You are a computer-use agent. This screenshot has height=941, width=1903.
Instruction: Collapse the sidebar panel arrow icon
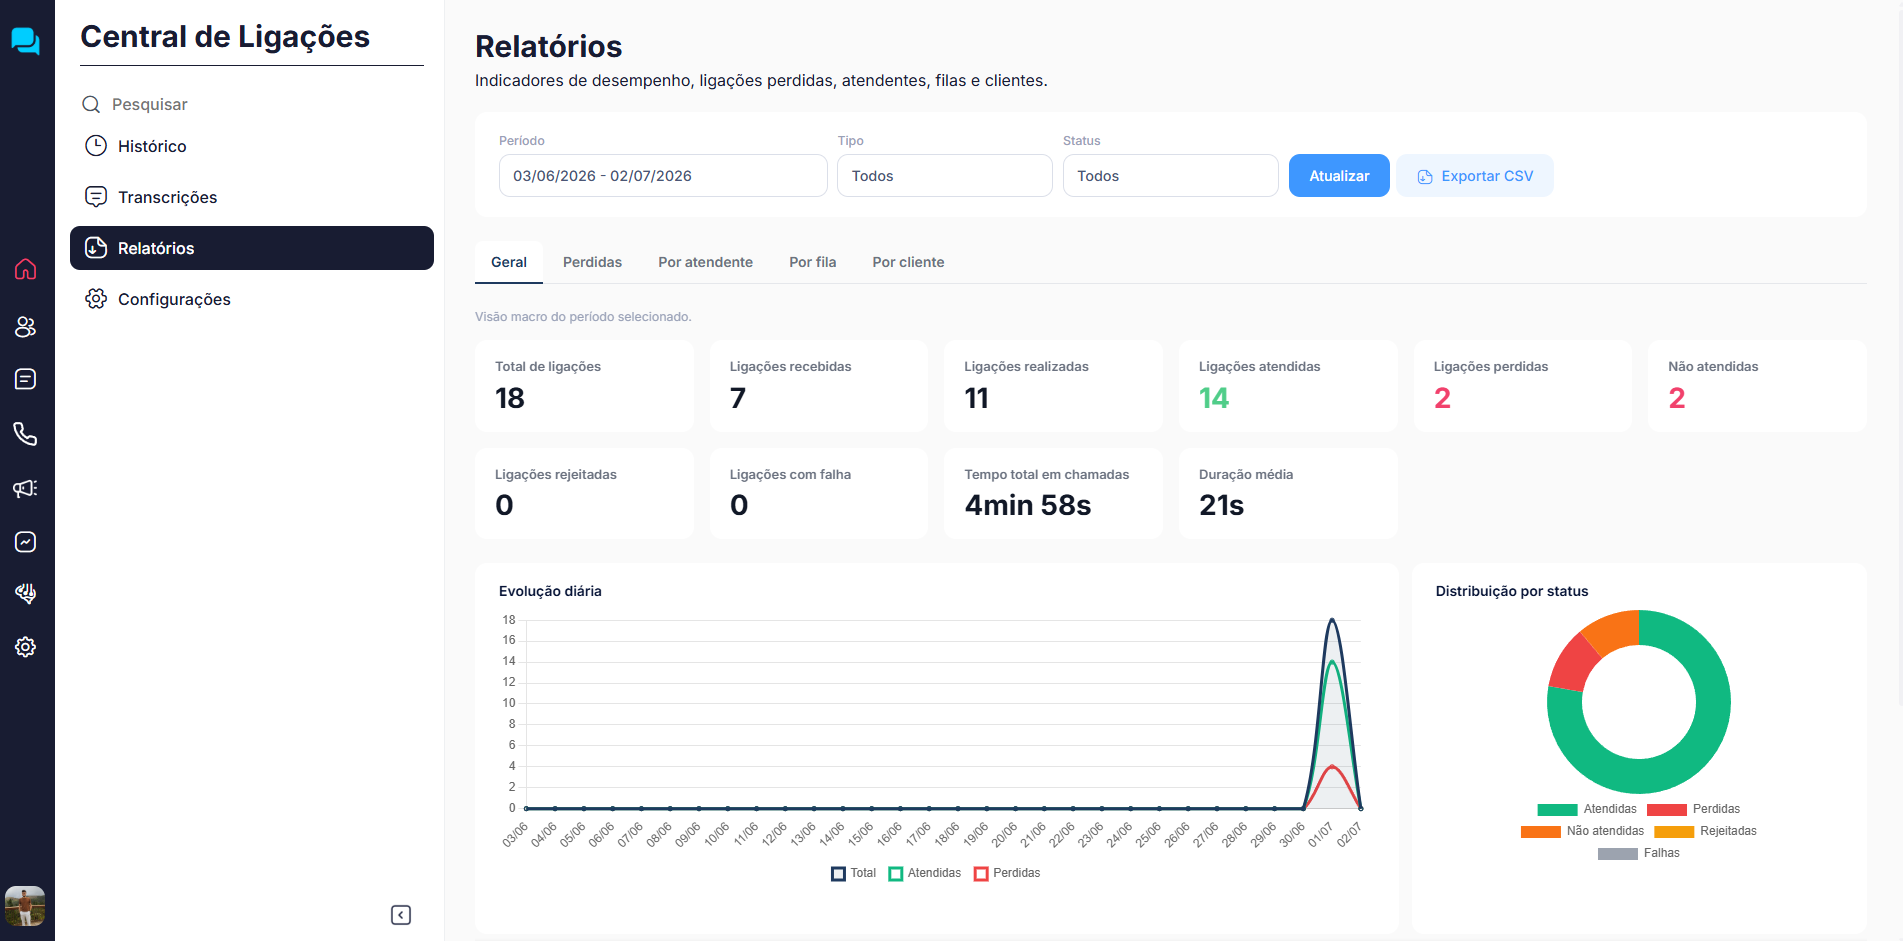[401, 915]
